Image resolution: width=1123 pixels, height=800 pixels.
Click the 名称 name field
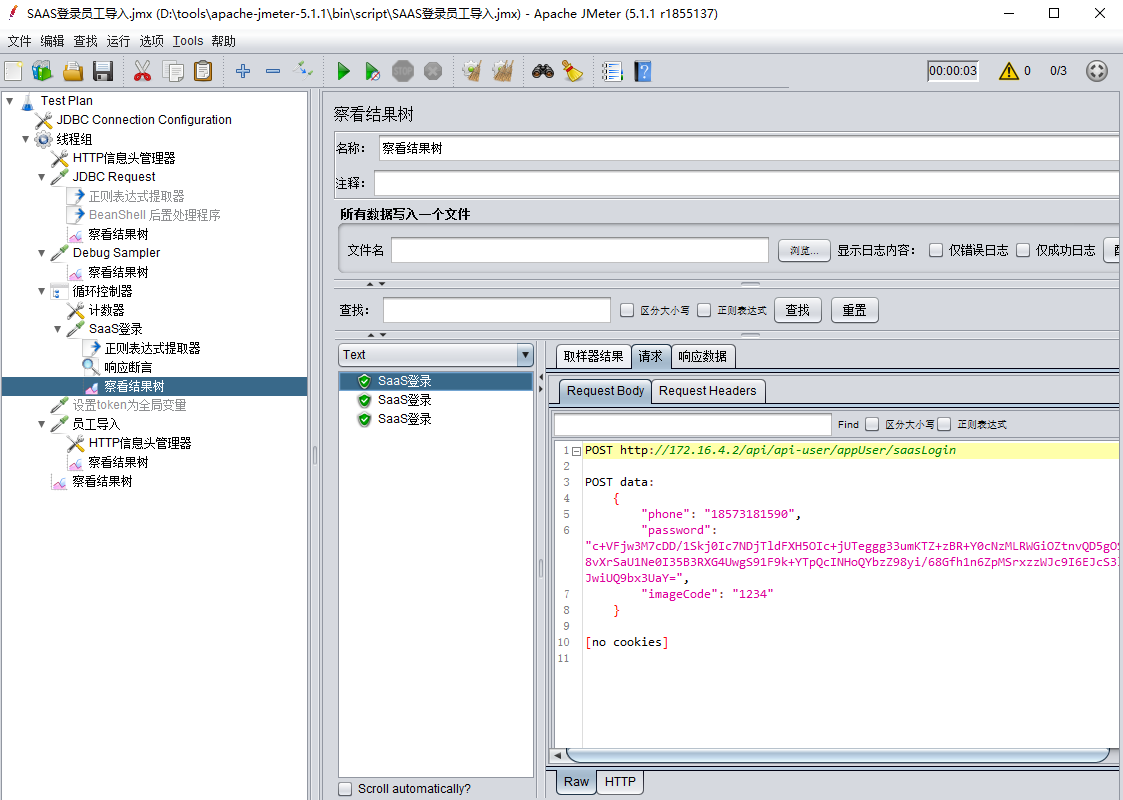(x=748, y=148)
